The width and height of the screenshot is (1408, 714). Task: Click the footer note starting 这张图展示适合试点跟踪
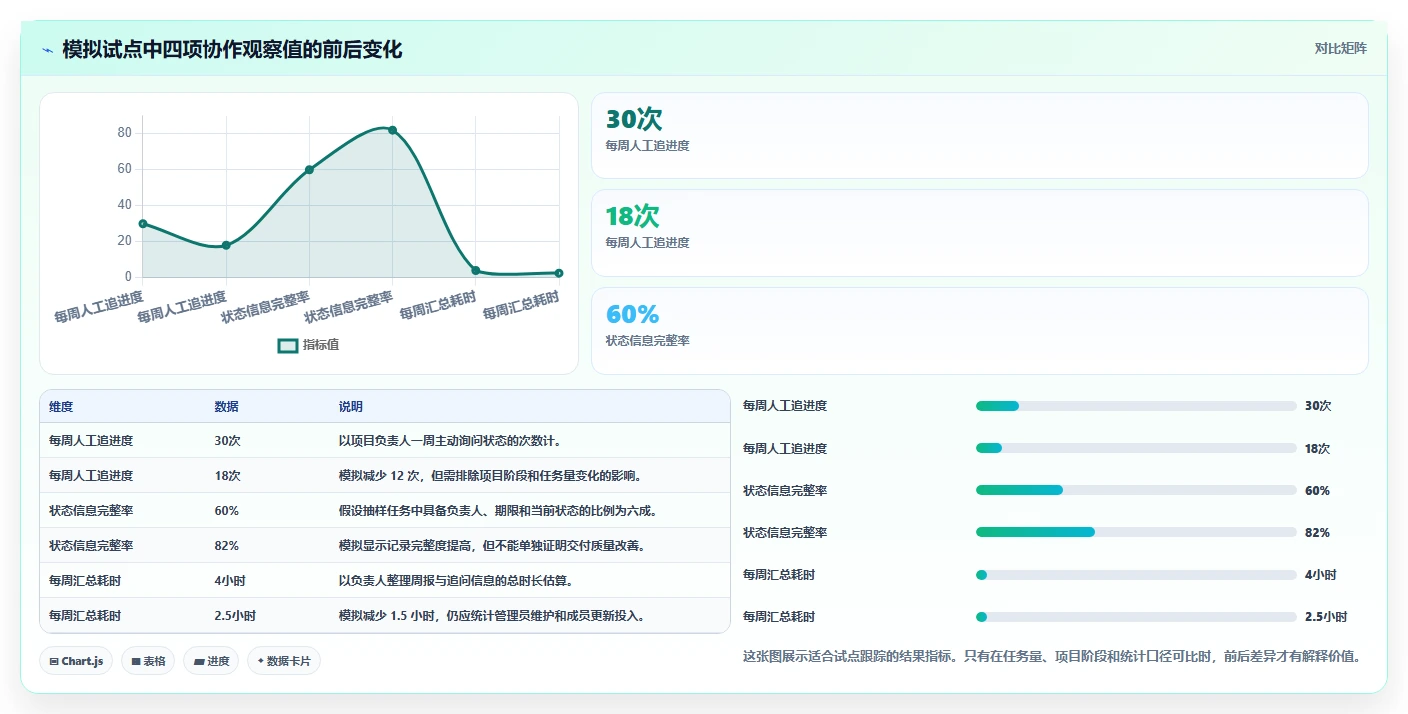click(1051, 657)
